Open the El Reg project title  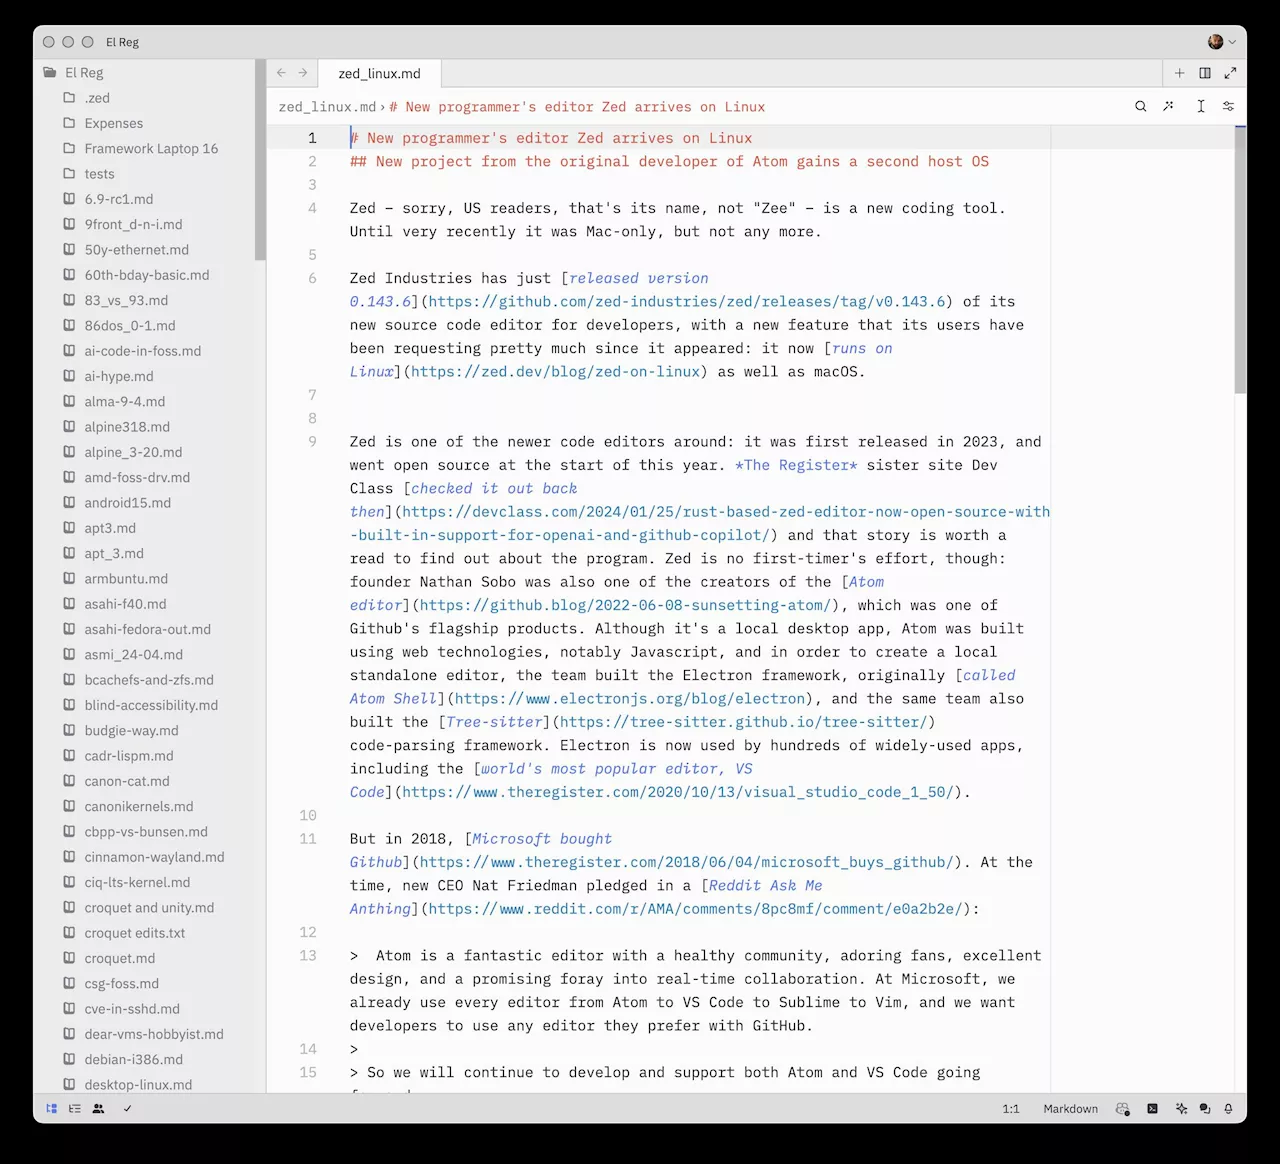[x=122, y=42]
